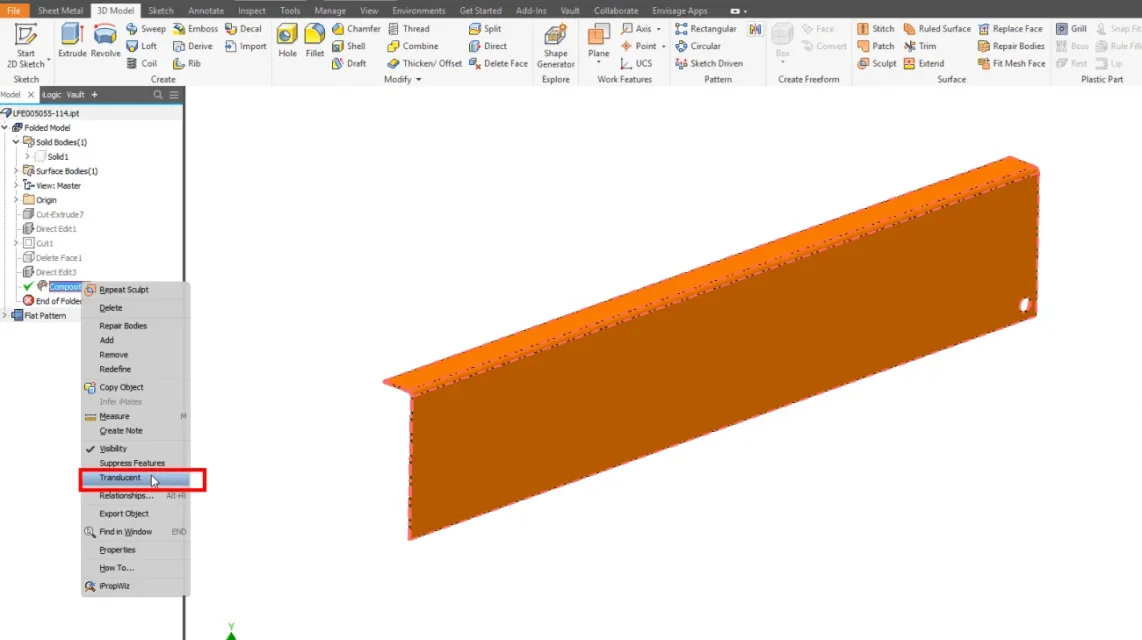Open the Plane dropdown arrow
Viewport: 1142px width, 640px height.
click(599, 63)
